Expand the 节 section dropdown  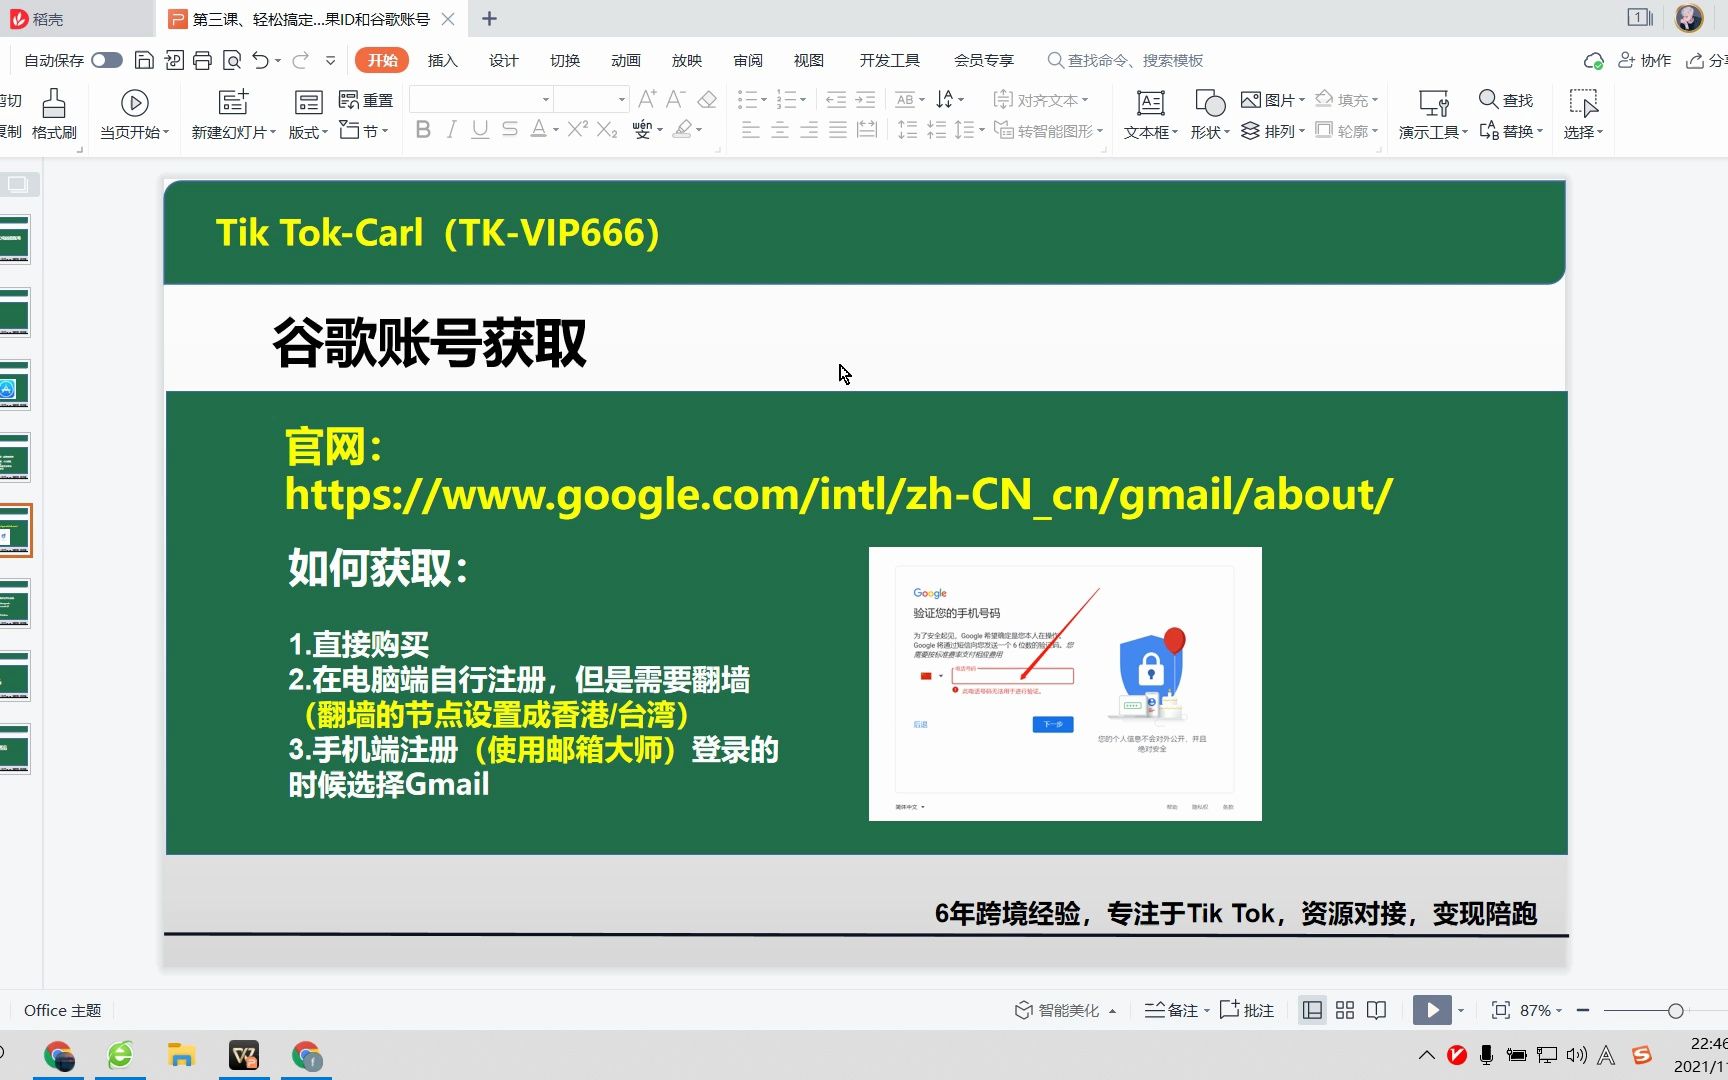coord(364,130)
